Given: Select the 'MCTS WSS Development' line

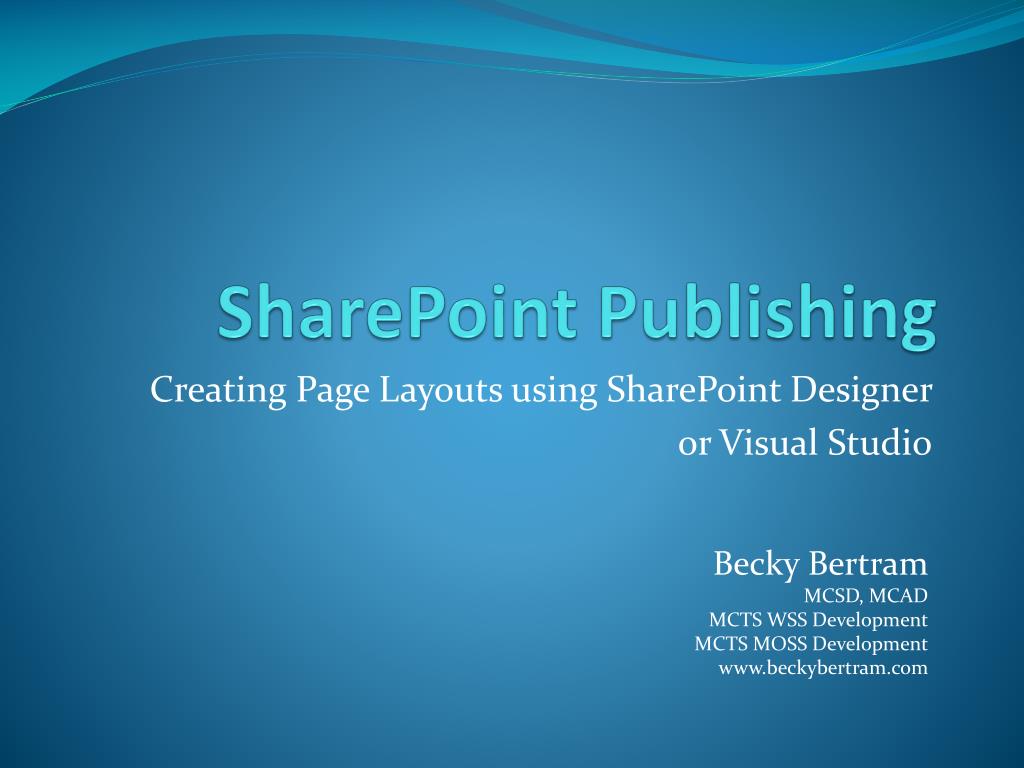Looking at the screenshot, I should pos(818,620).
